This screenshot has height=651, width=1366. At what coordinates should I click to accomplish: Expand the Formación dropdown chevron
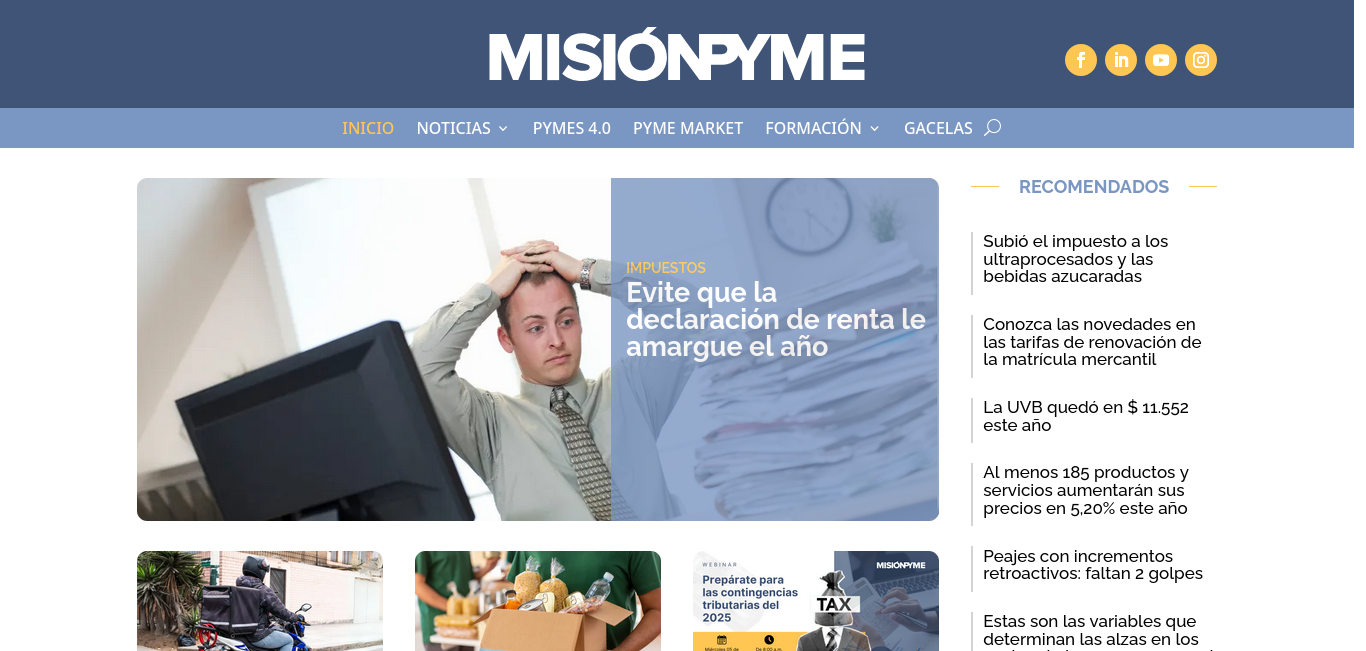pos(874,128)
